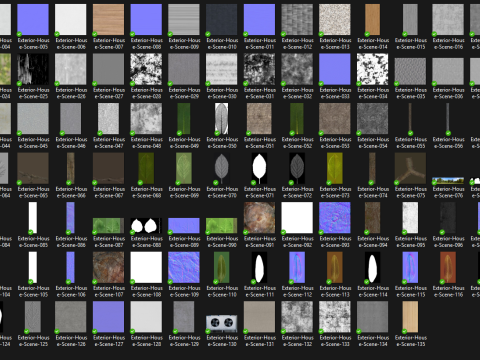Click the file name Exterior-House-Scene-035
The height and width of the screenshot is (360, 480).
click(x=411, y=93)
